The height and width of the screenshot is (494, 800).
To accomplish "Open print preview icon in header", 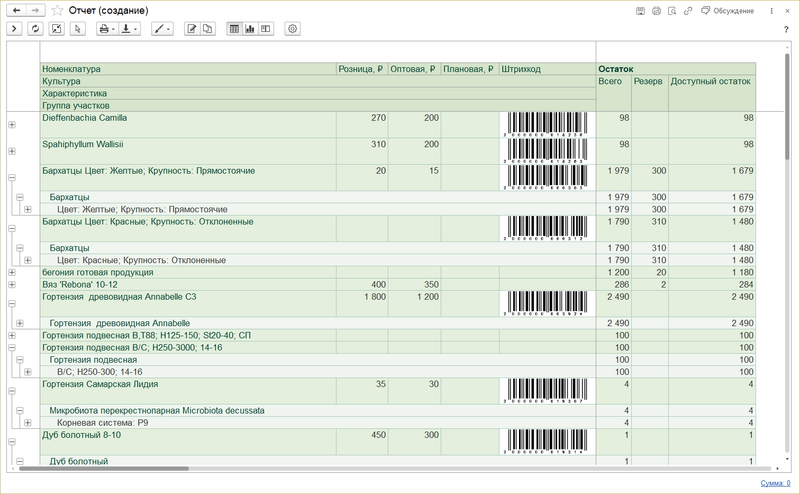I will [672, 11].
